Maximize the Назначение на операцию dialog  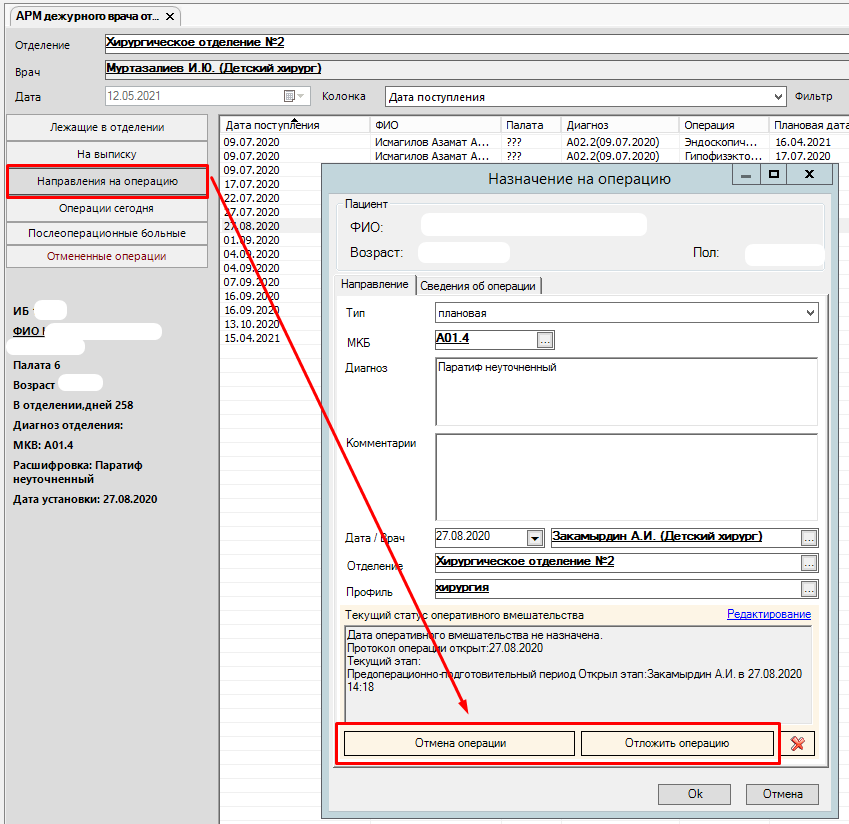pyautogui.click(x=774, y=174)
